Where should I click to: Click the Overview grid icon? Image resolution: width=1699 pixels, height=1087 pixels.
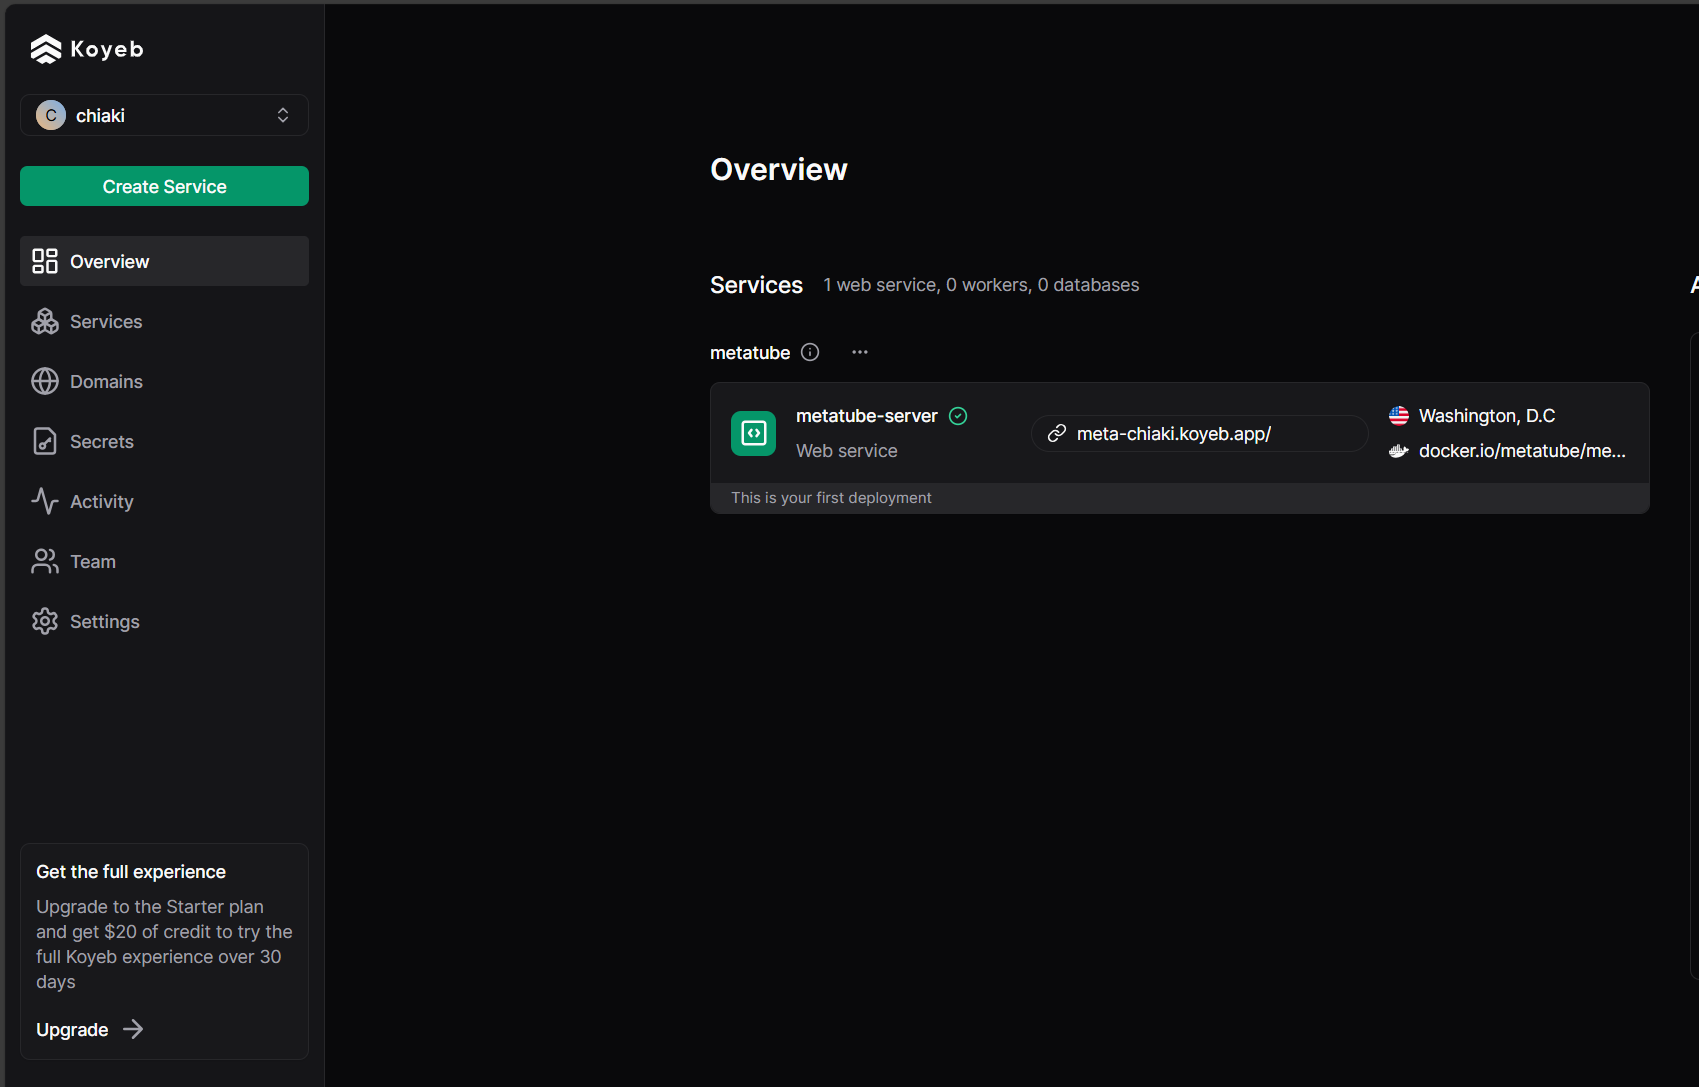45,261
